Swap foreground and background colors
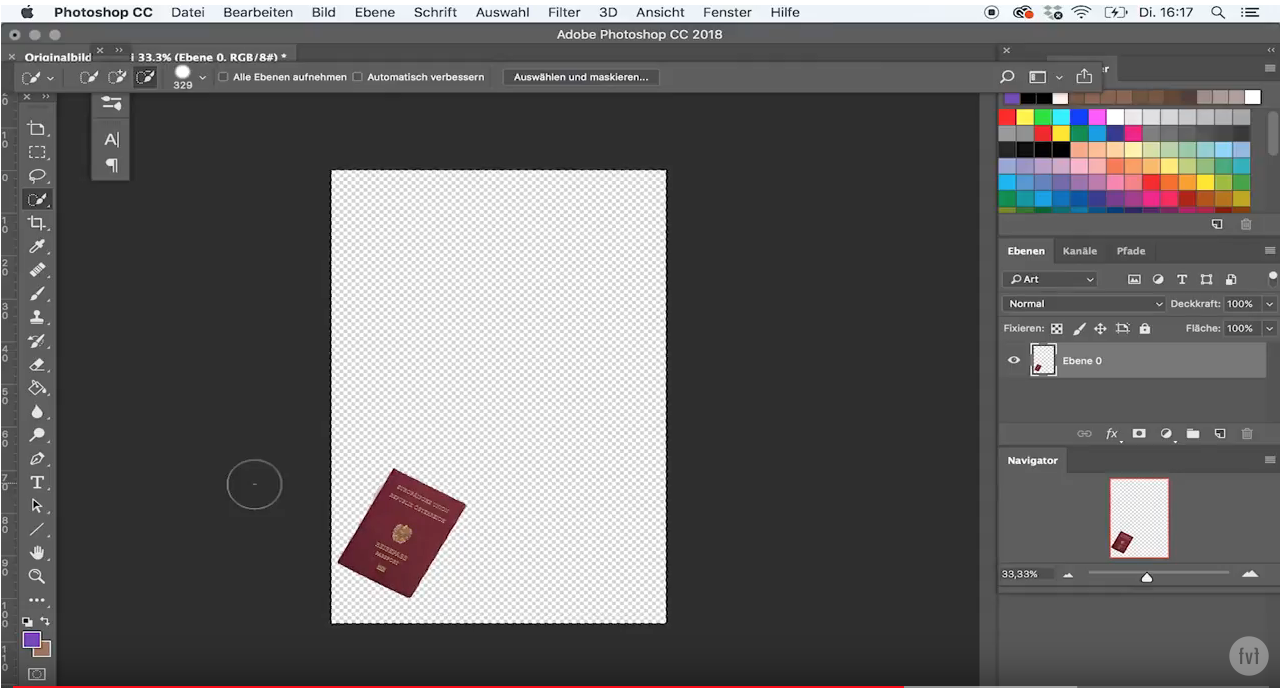This screenshot has height=688, width=1280. (x=45, y=622)
